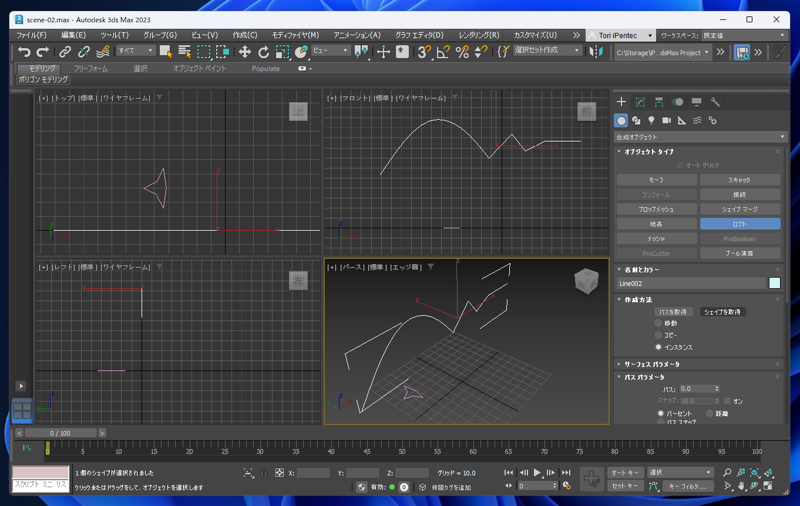Open the ワークスペース dropdown
800x506 pixels.
[744, 35]
